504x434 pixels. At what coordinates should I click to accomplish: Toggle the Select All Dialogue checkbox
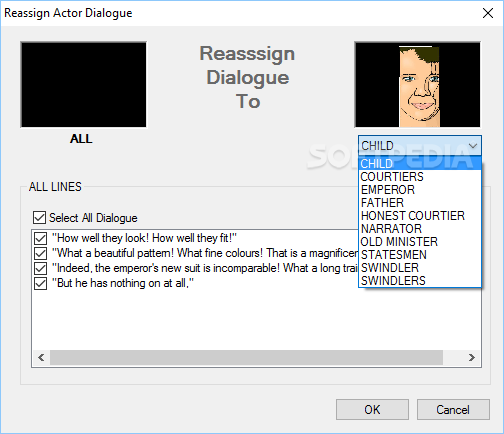pos(39,218)
